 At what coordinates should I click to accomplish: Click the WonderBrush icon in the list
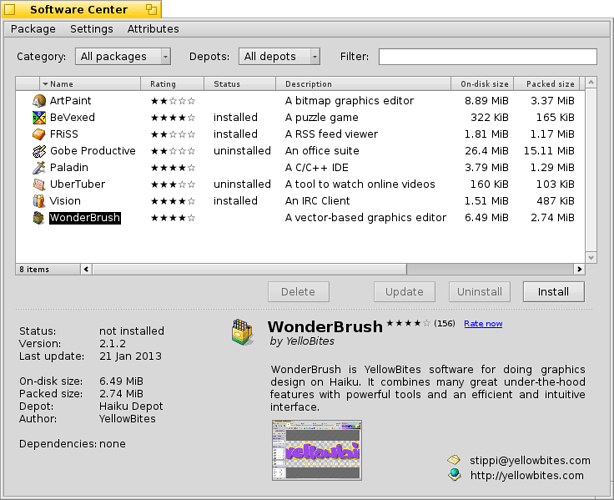click(x=39, y=218)
